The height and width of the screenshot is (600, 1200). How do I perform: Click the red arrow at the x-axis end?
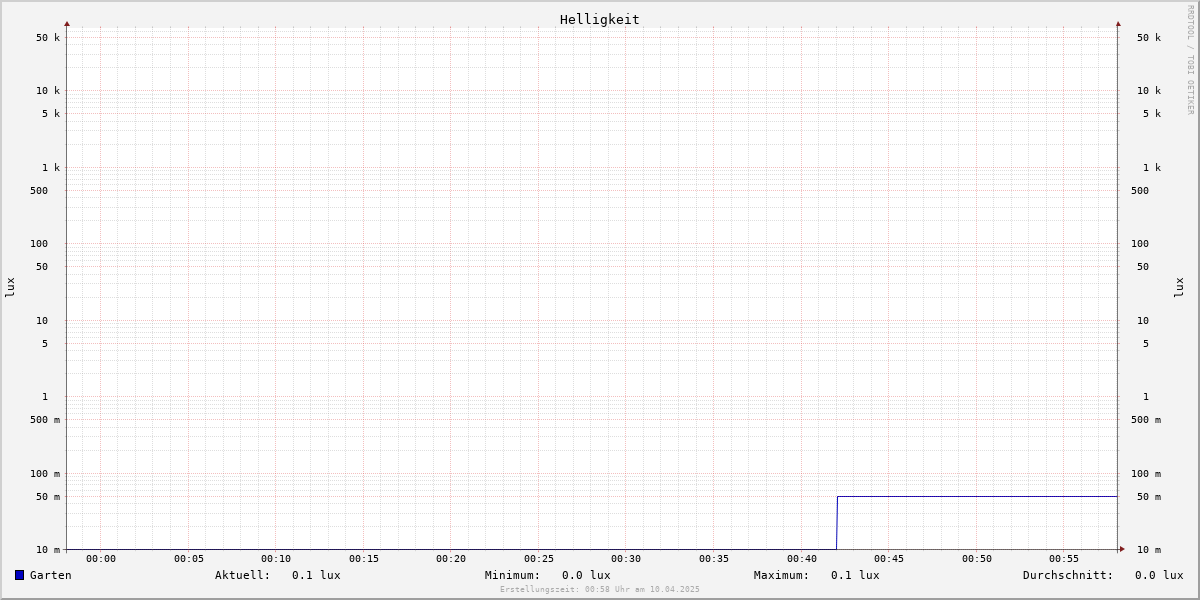point(1122,549)
